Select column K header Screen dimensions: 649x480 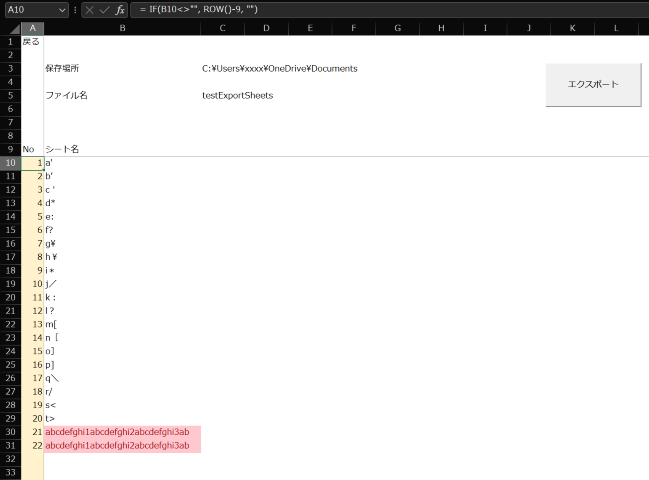coord(572,29)
